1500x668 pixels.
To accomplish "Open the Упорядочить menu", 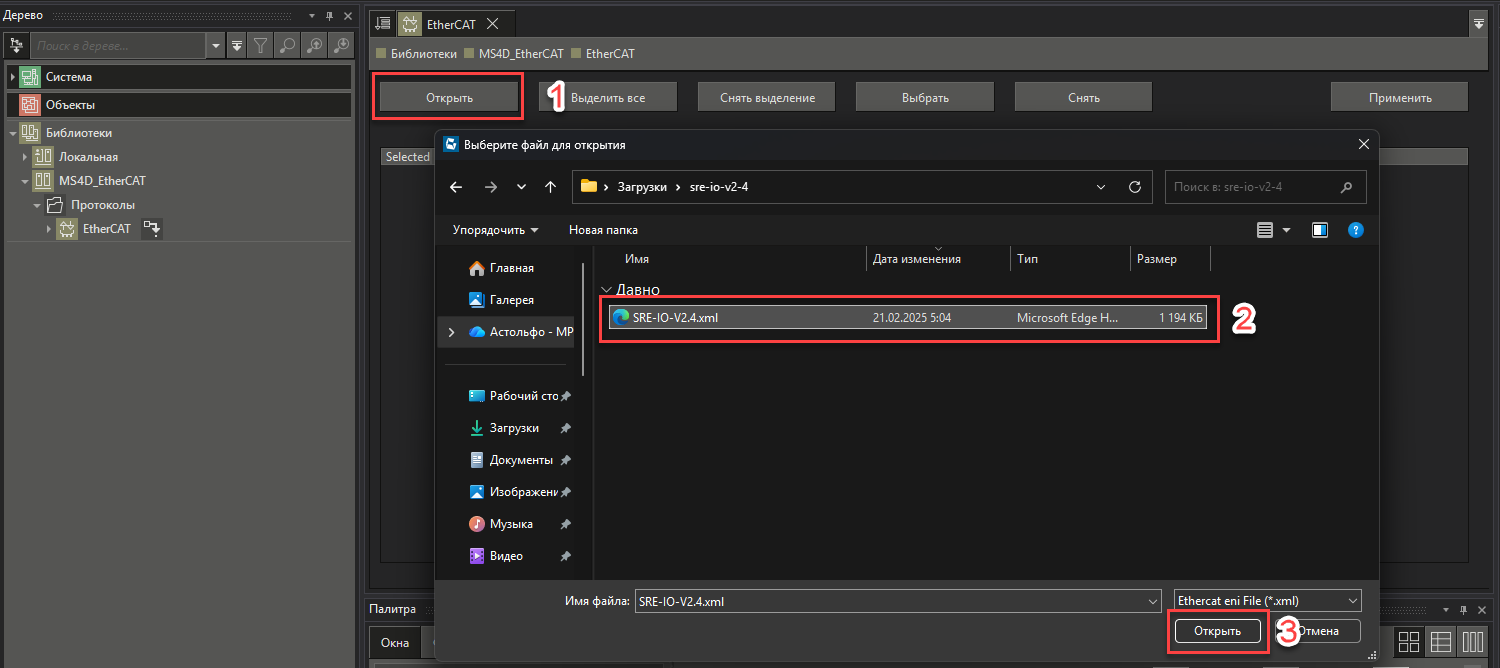I will (495, 230).
